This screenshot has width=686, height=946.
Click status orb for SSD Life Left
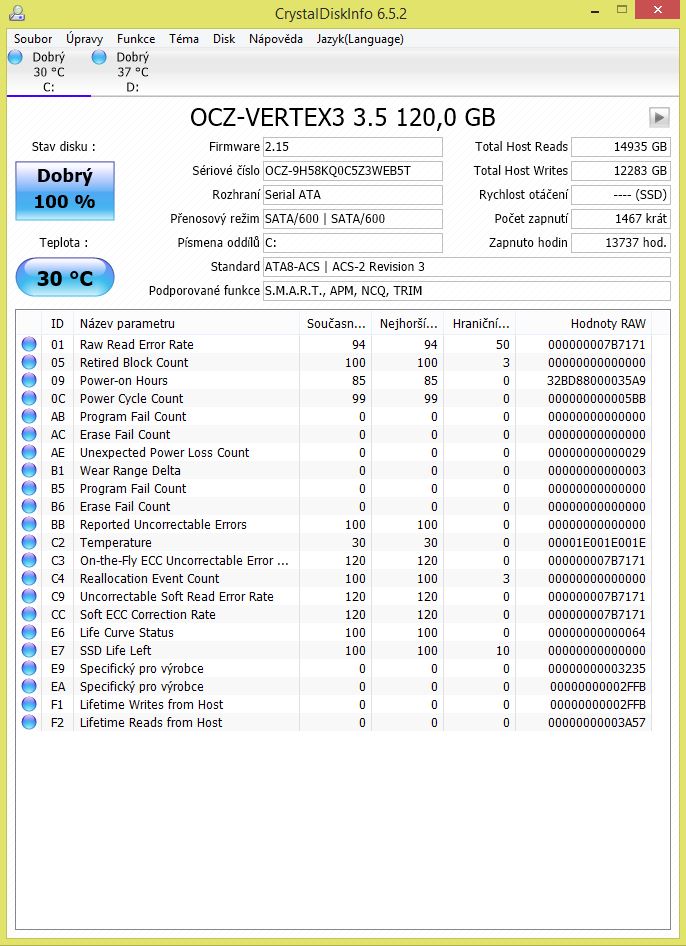29,650
